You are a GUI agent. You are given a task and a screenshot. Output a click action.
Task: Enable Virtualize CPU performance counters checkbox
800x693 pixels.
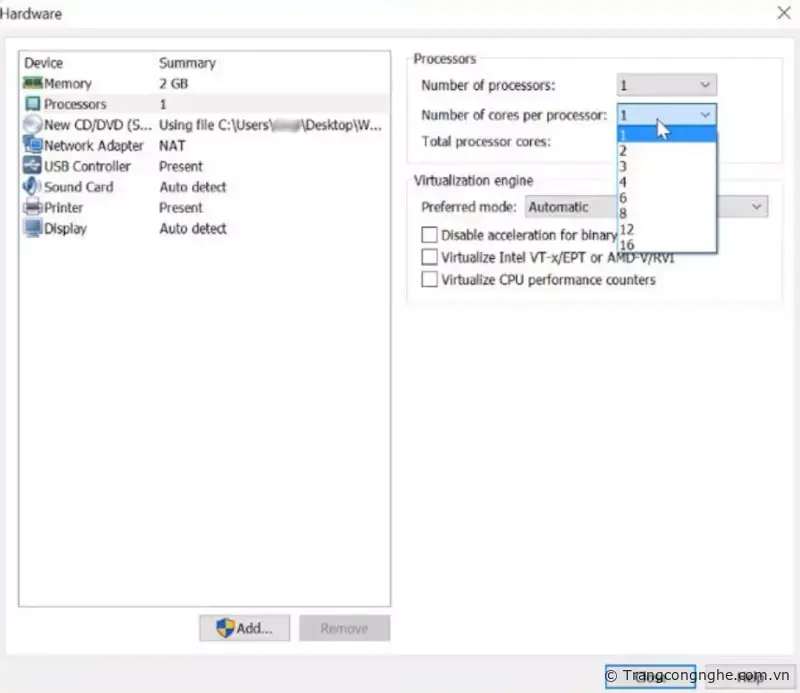(430, 280)
